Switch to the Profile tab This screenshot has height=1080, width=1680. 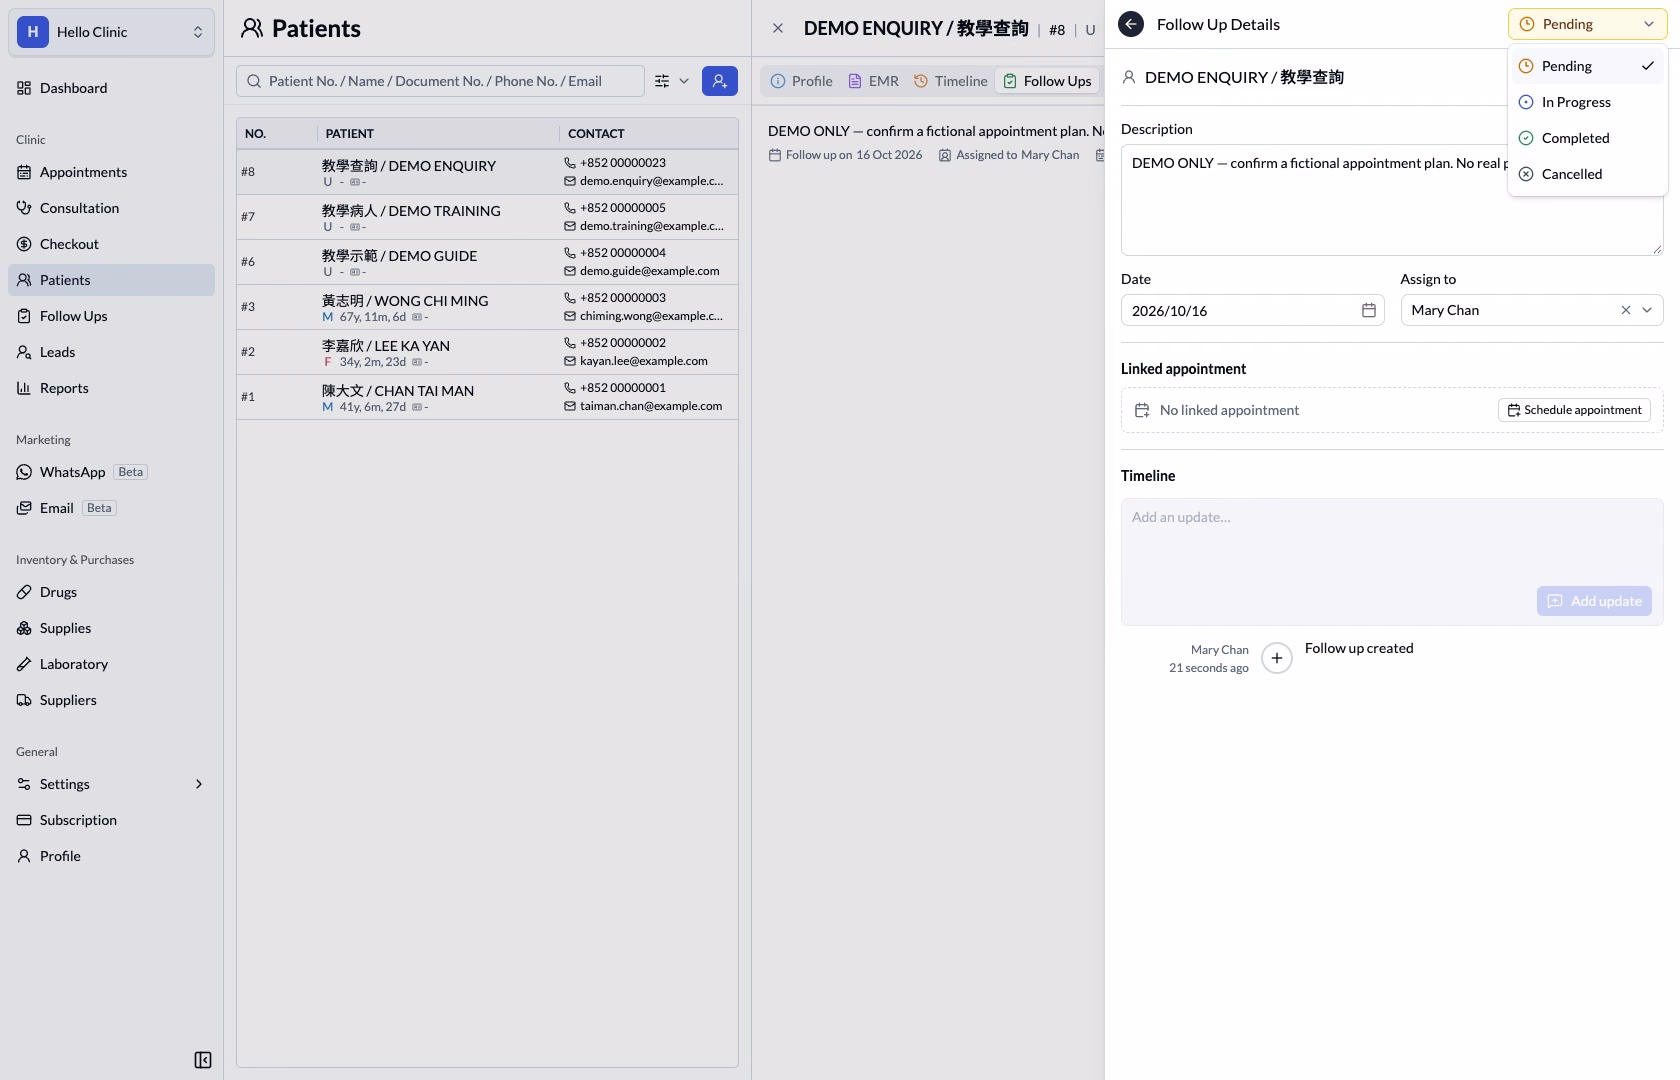click(802, 81)
